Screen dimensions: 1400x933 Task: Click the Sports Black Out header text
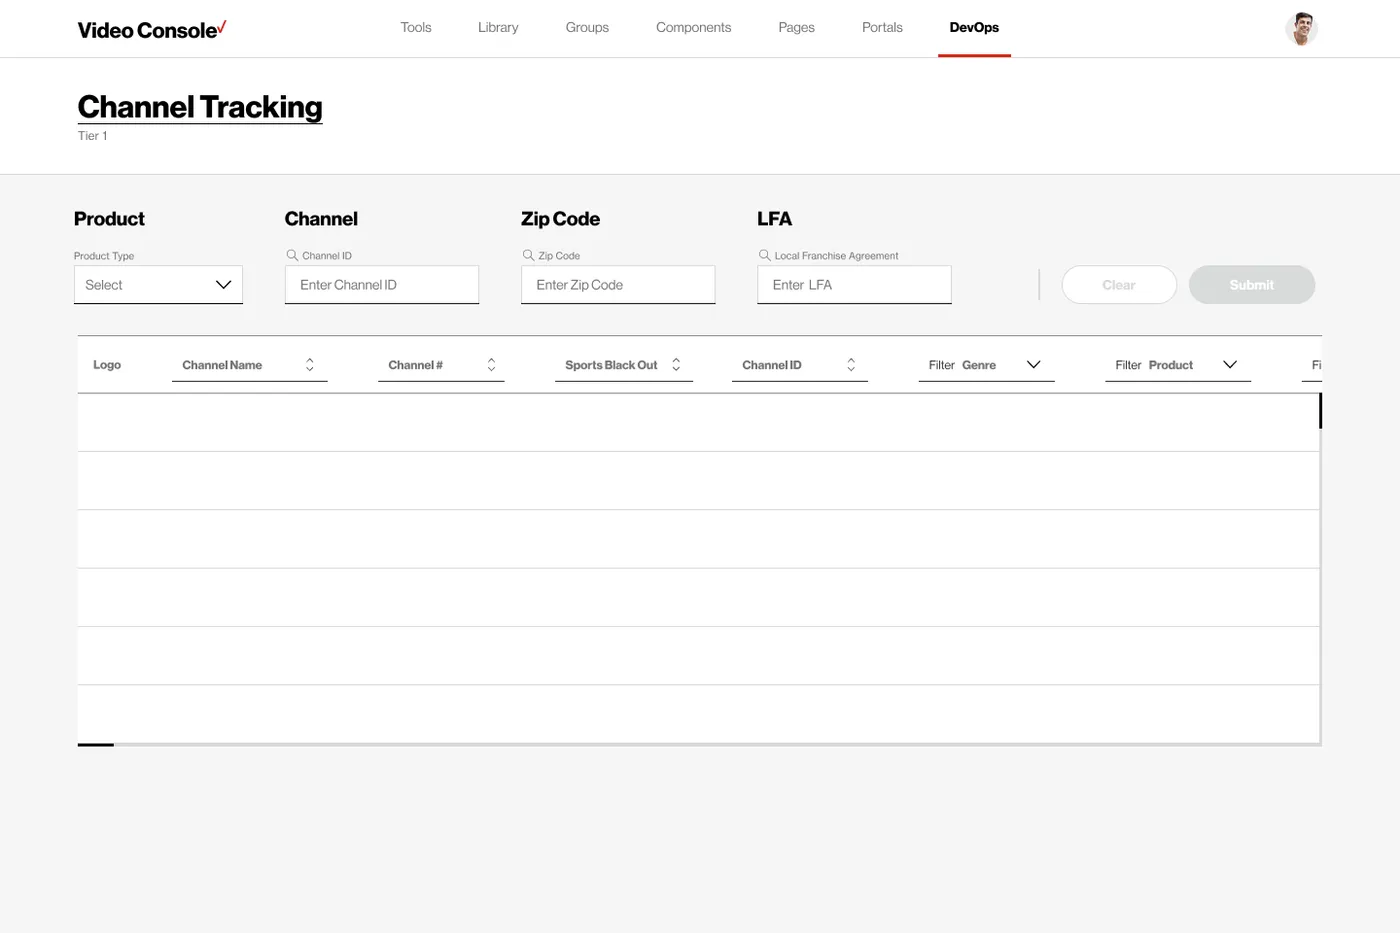click(611, 365)
